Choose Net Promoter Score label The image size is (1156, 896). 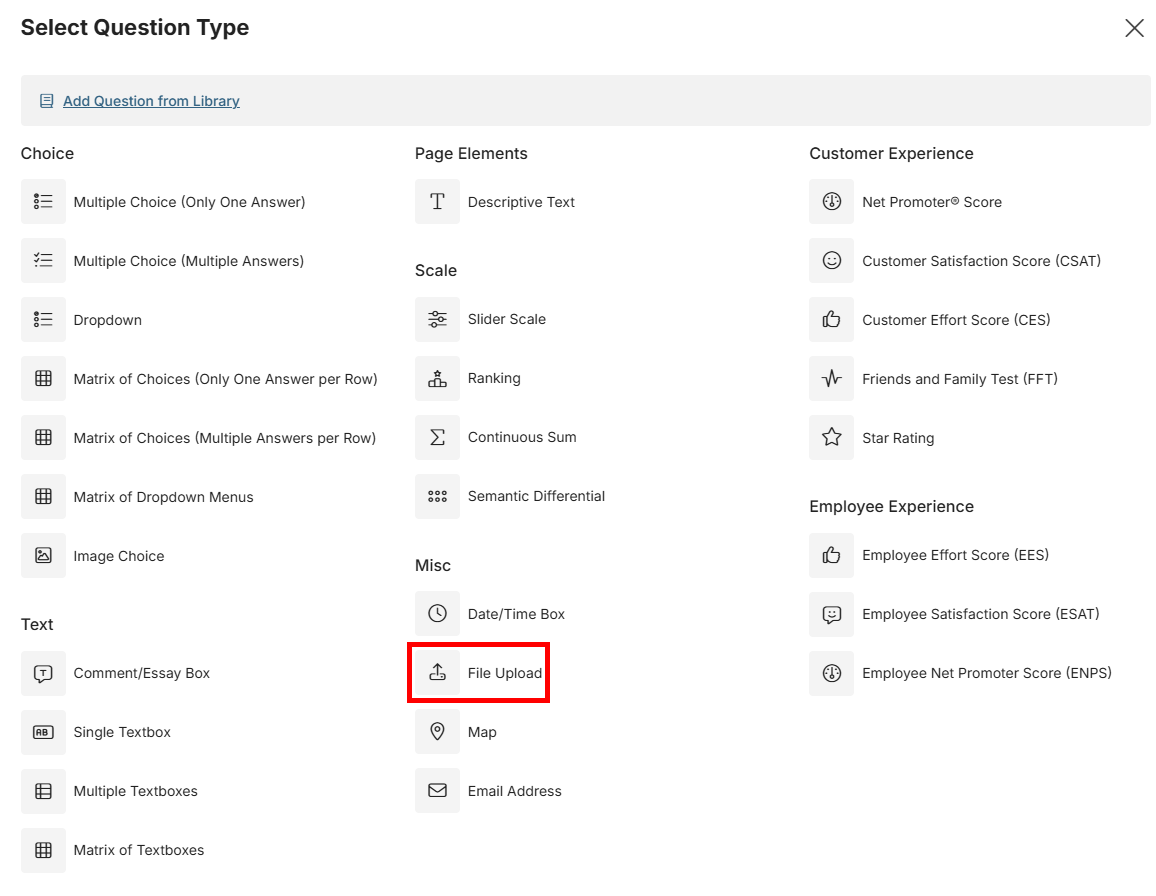point(932,202)
